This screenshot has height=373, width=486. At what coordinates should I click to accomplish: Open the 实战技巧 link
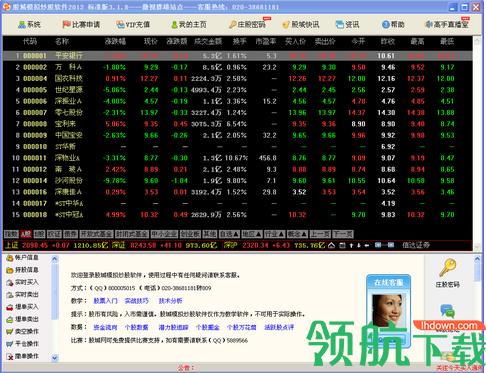(x=137, y=301)
